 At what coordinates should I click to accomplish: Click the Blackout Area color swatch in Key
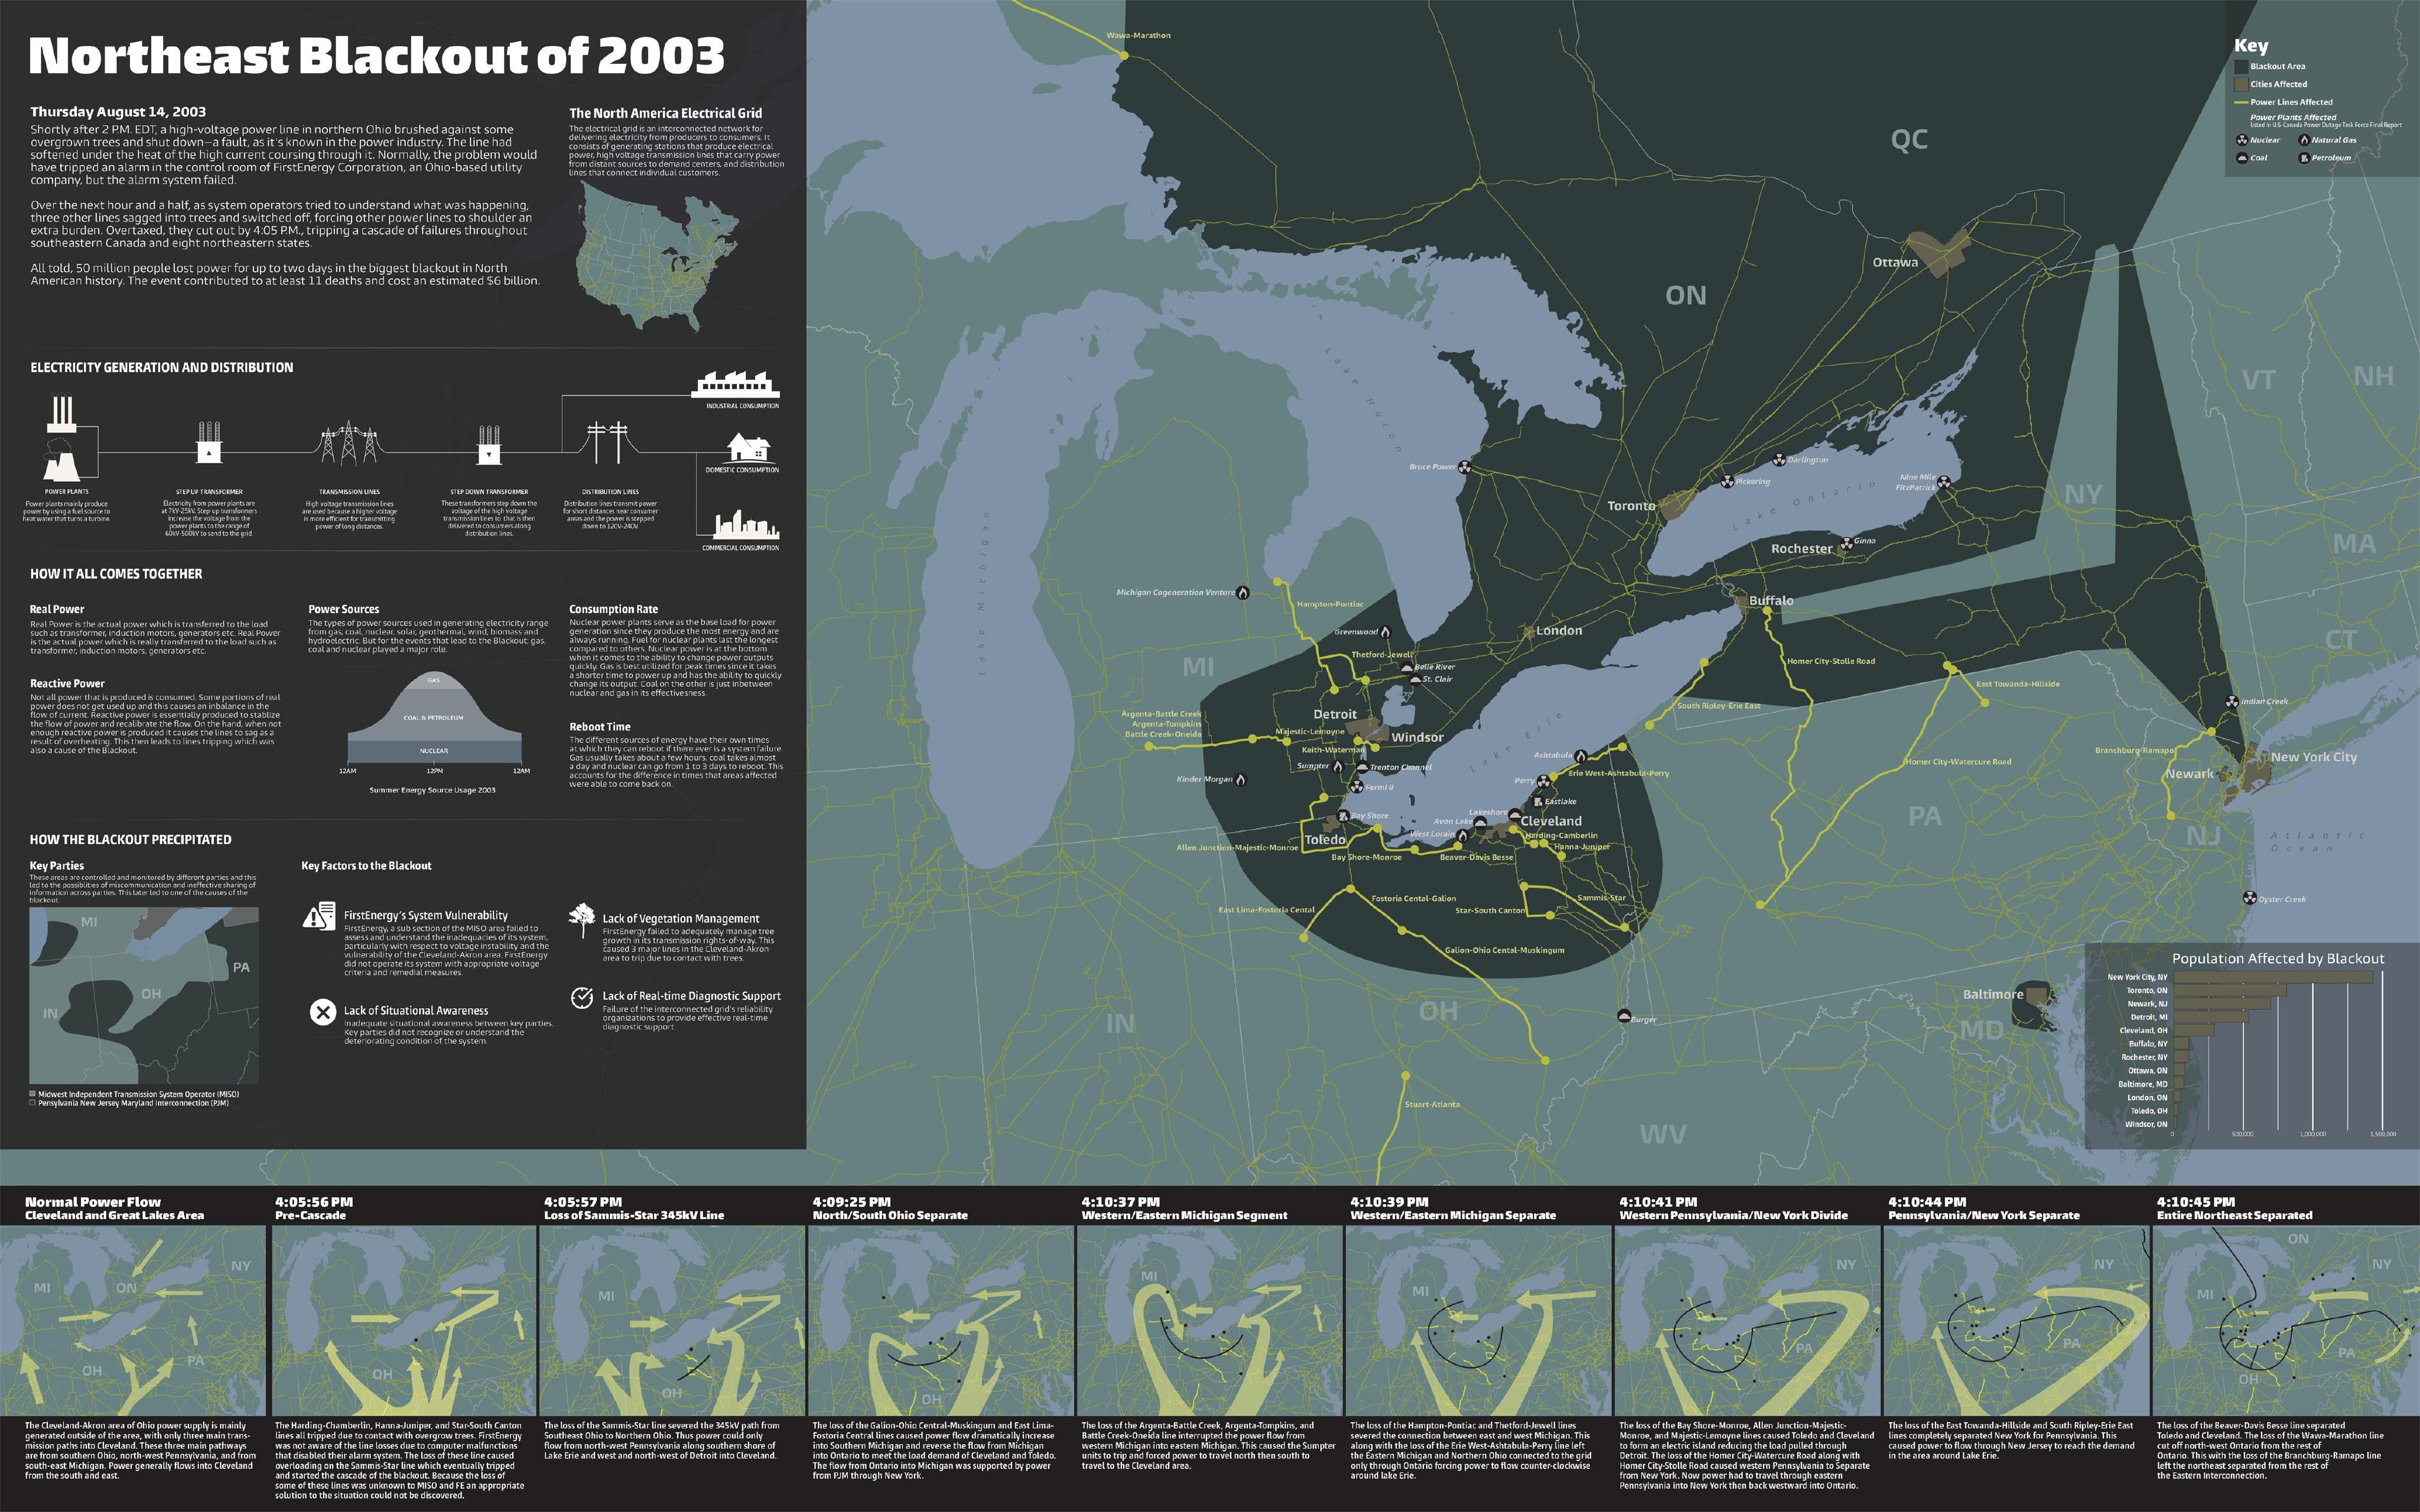tap(2241, 67)
